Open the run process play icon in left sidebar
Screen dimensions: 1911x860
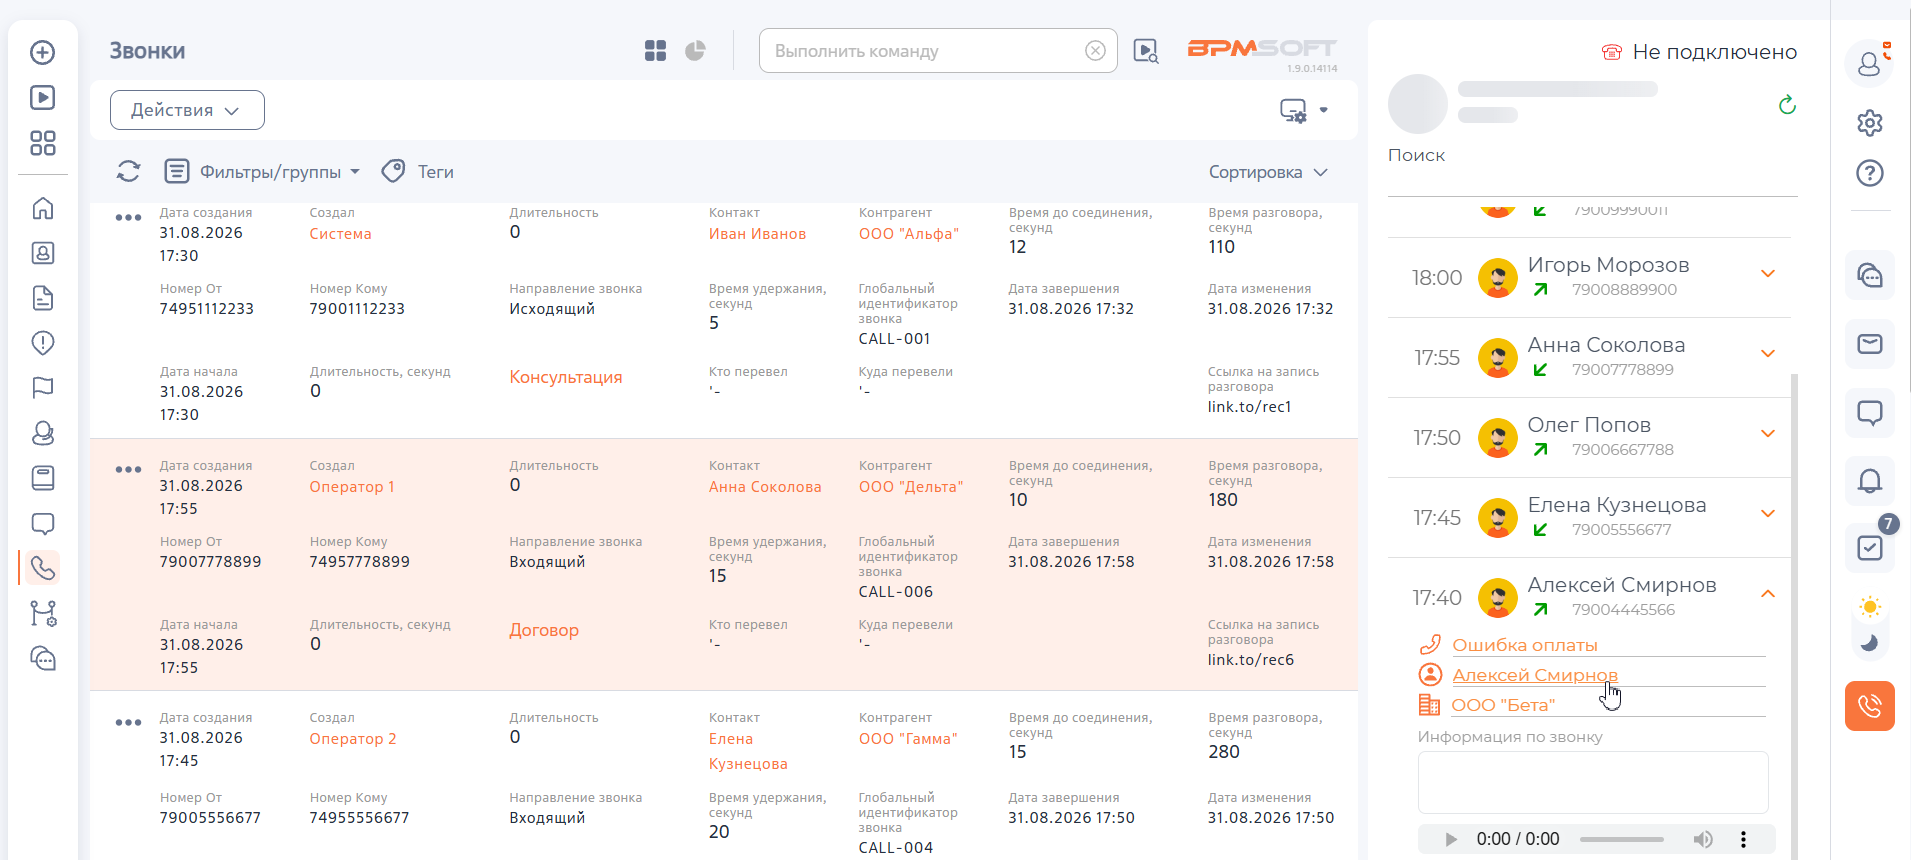[42, 97]
